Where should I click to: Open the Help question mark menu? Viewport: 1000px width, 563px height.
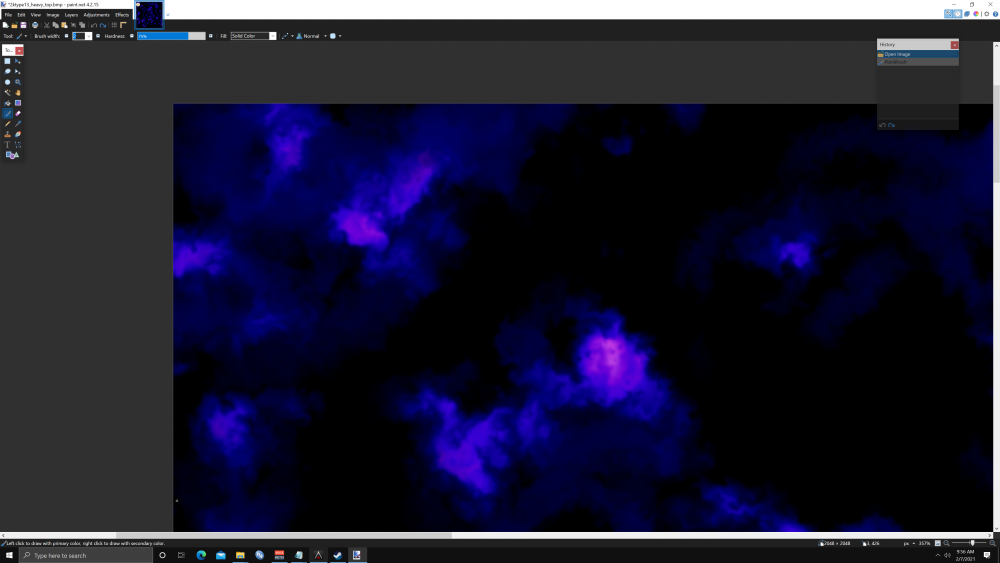tap(996, 13)
